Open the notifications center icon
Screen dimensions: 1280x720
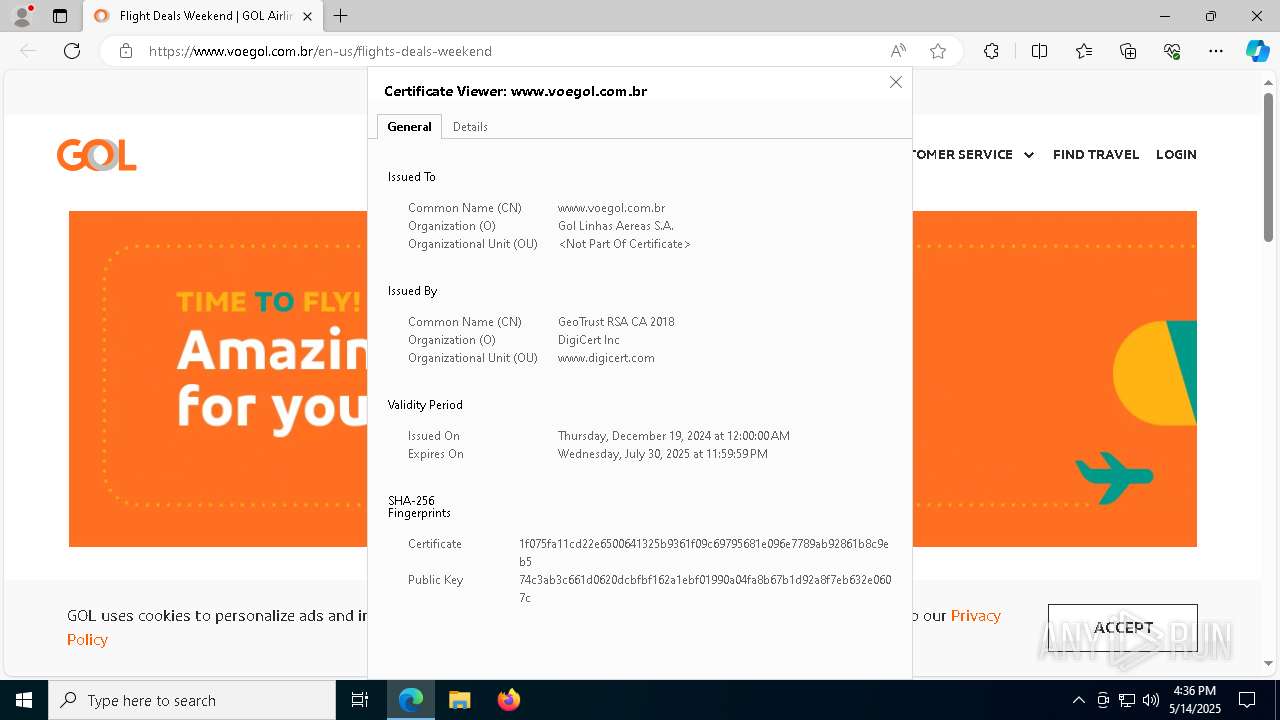tap(1247, 700)
